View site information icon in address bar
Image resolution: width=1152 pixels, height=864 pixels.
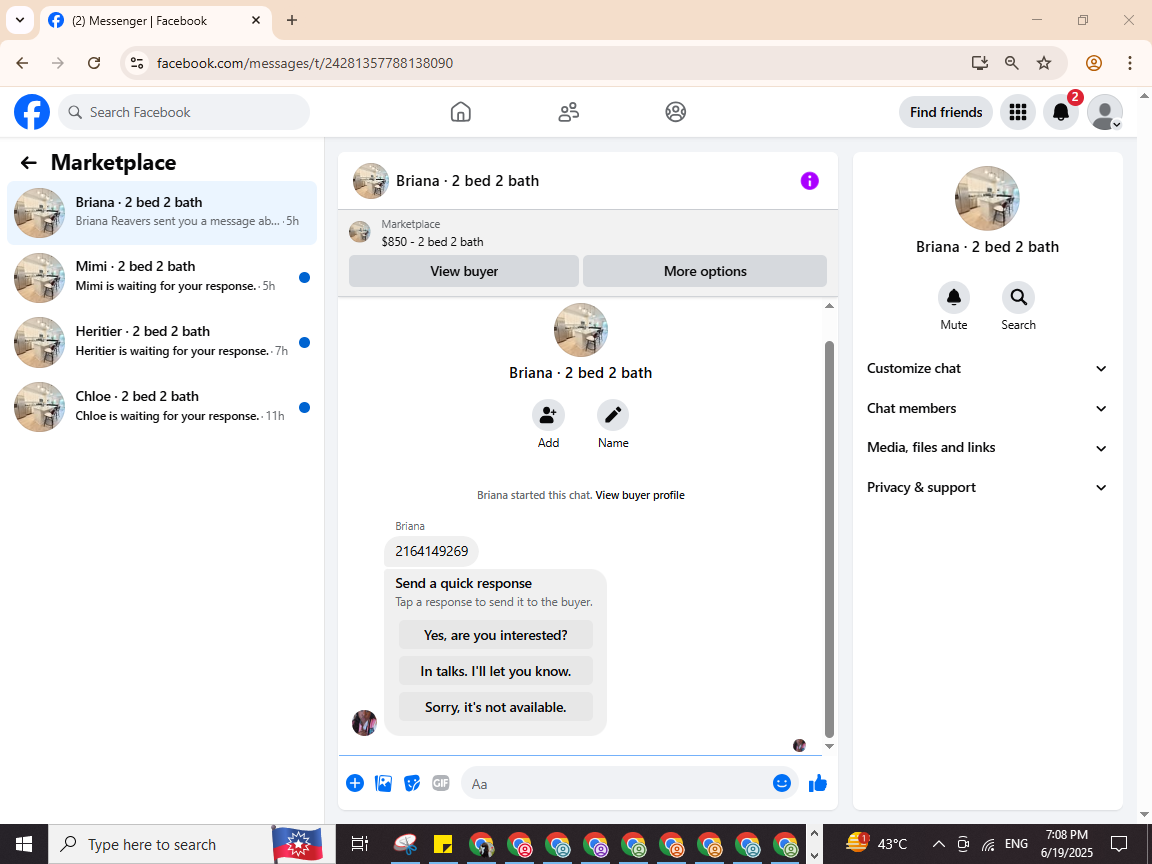tap(137, 63)
